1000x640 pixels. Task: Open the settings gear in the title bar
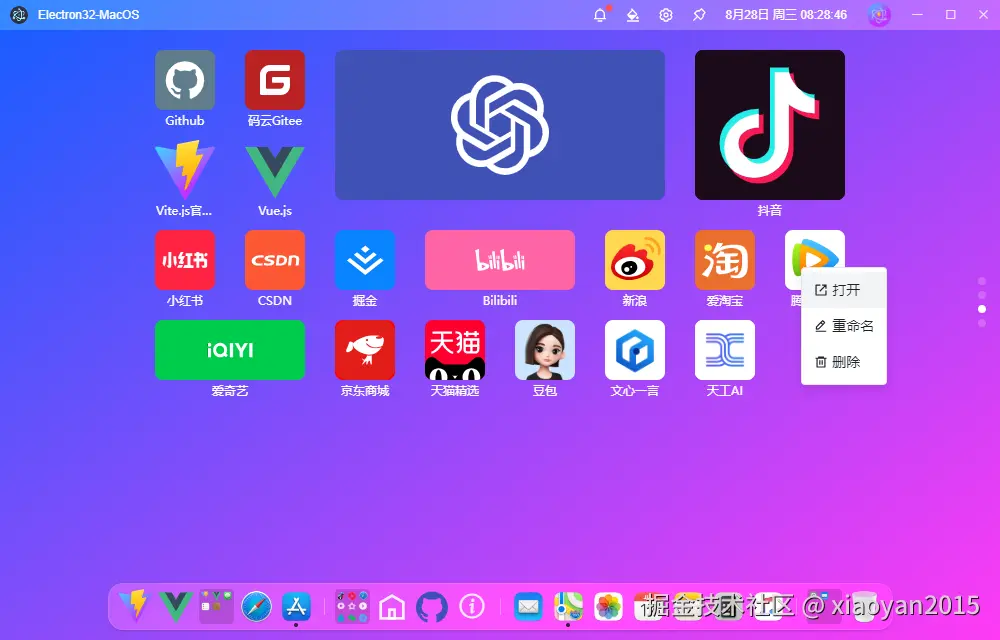point(666,15)
